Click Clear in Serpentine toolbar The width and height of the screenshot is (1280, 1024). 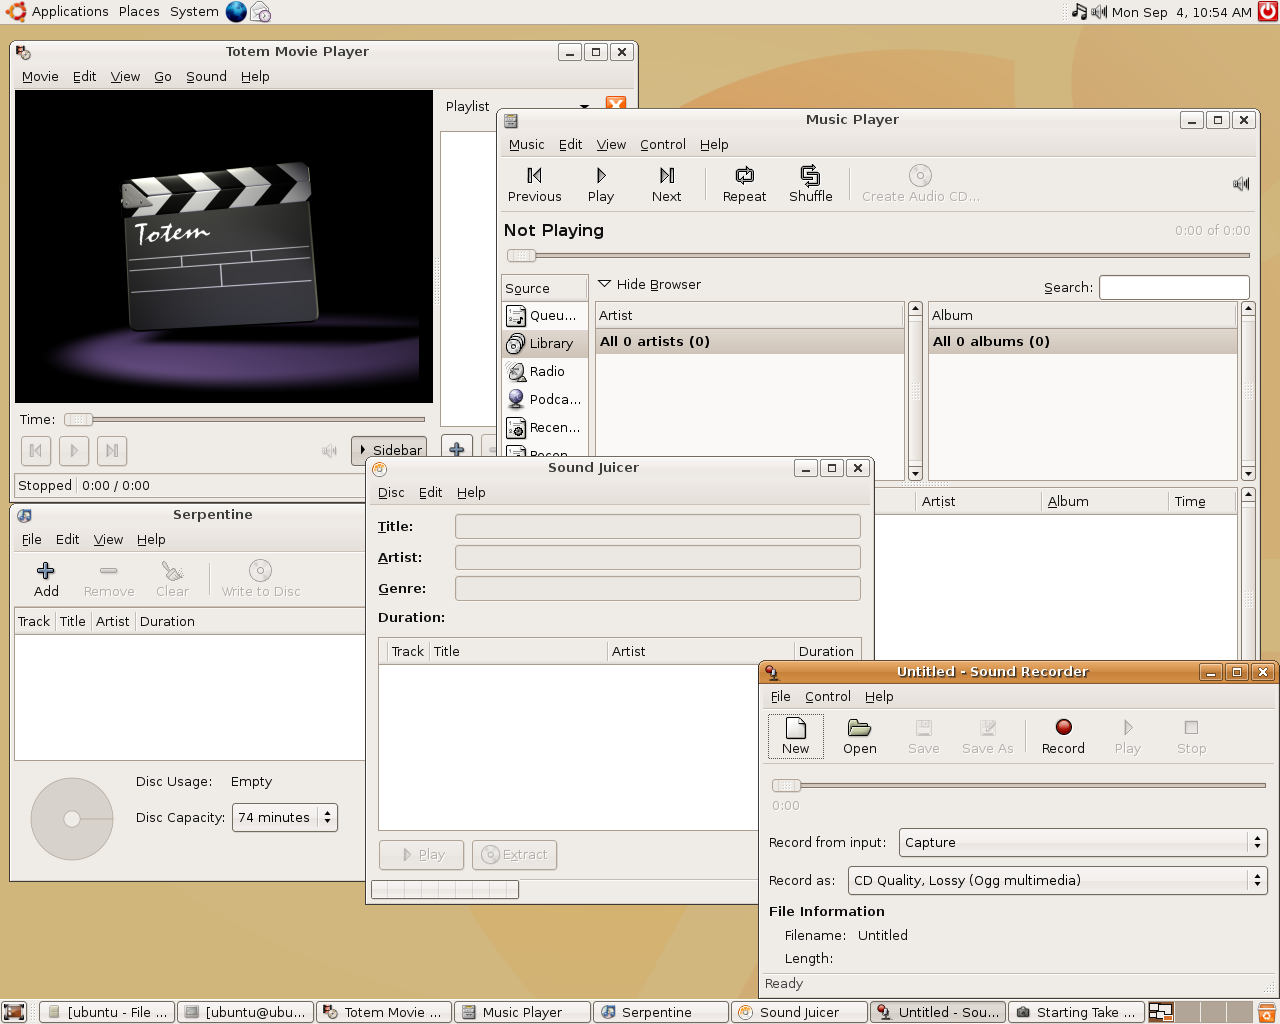click(x=172, y=579)
